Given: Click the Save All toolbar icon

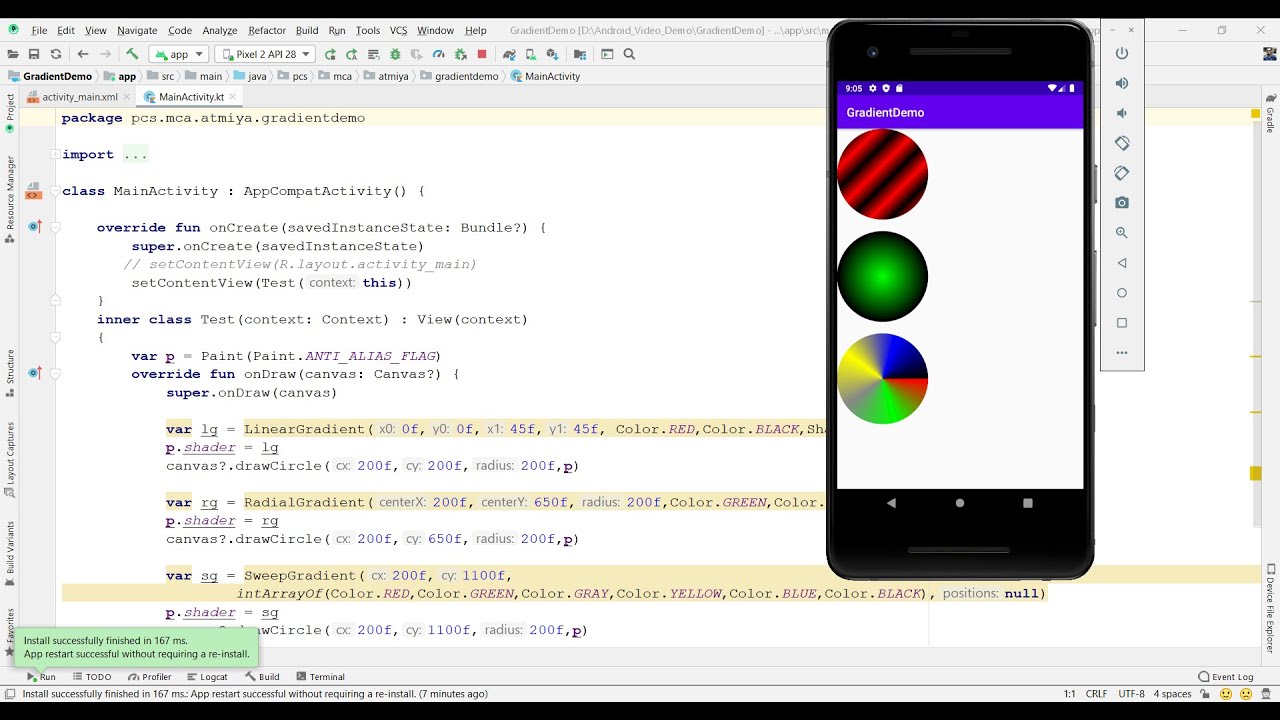Looking at the screenshot, I should click(x=34, y=54).
